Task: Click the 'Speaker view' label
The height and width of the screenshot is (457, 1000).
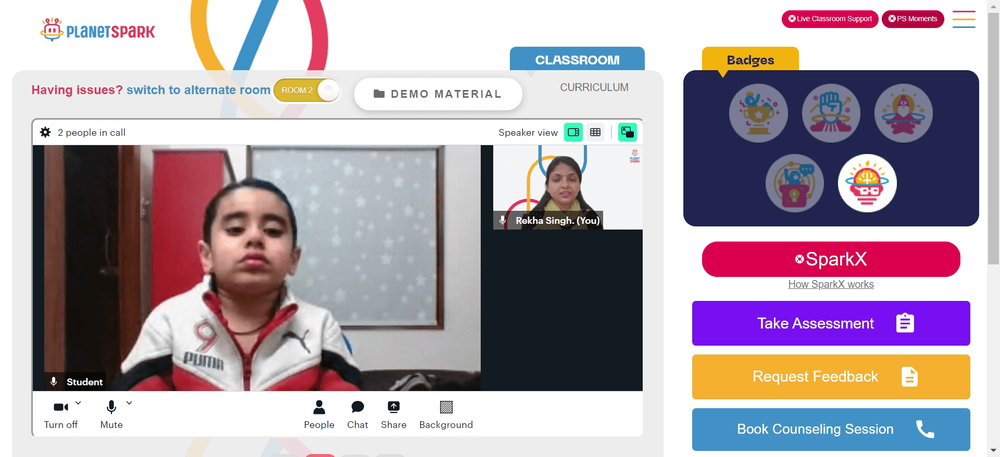Action: pos(528,133)
